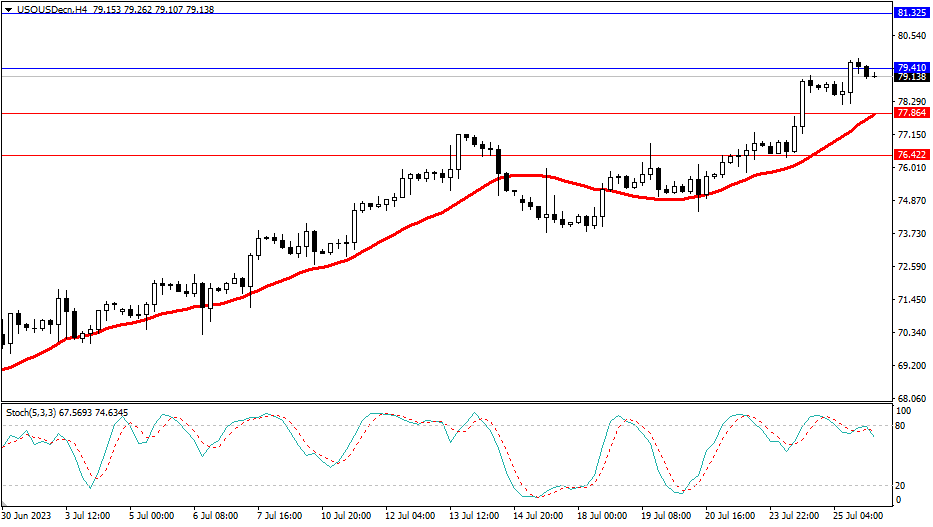Click the gray 79.138 current price label
Image resolution: width=933 pixels, height=527 pixels.
coord(911,77)
